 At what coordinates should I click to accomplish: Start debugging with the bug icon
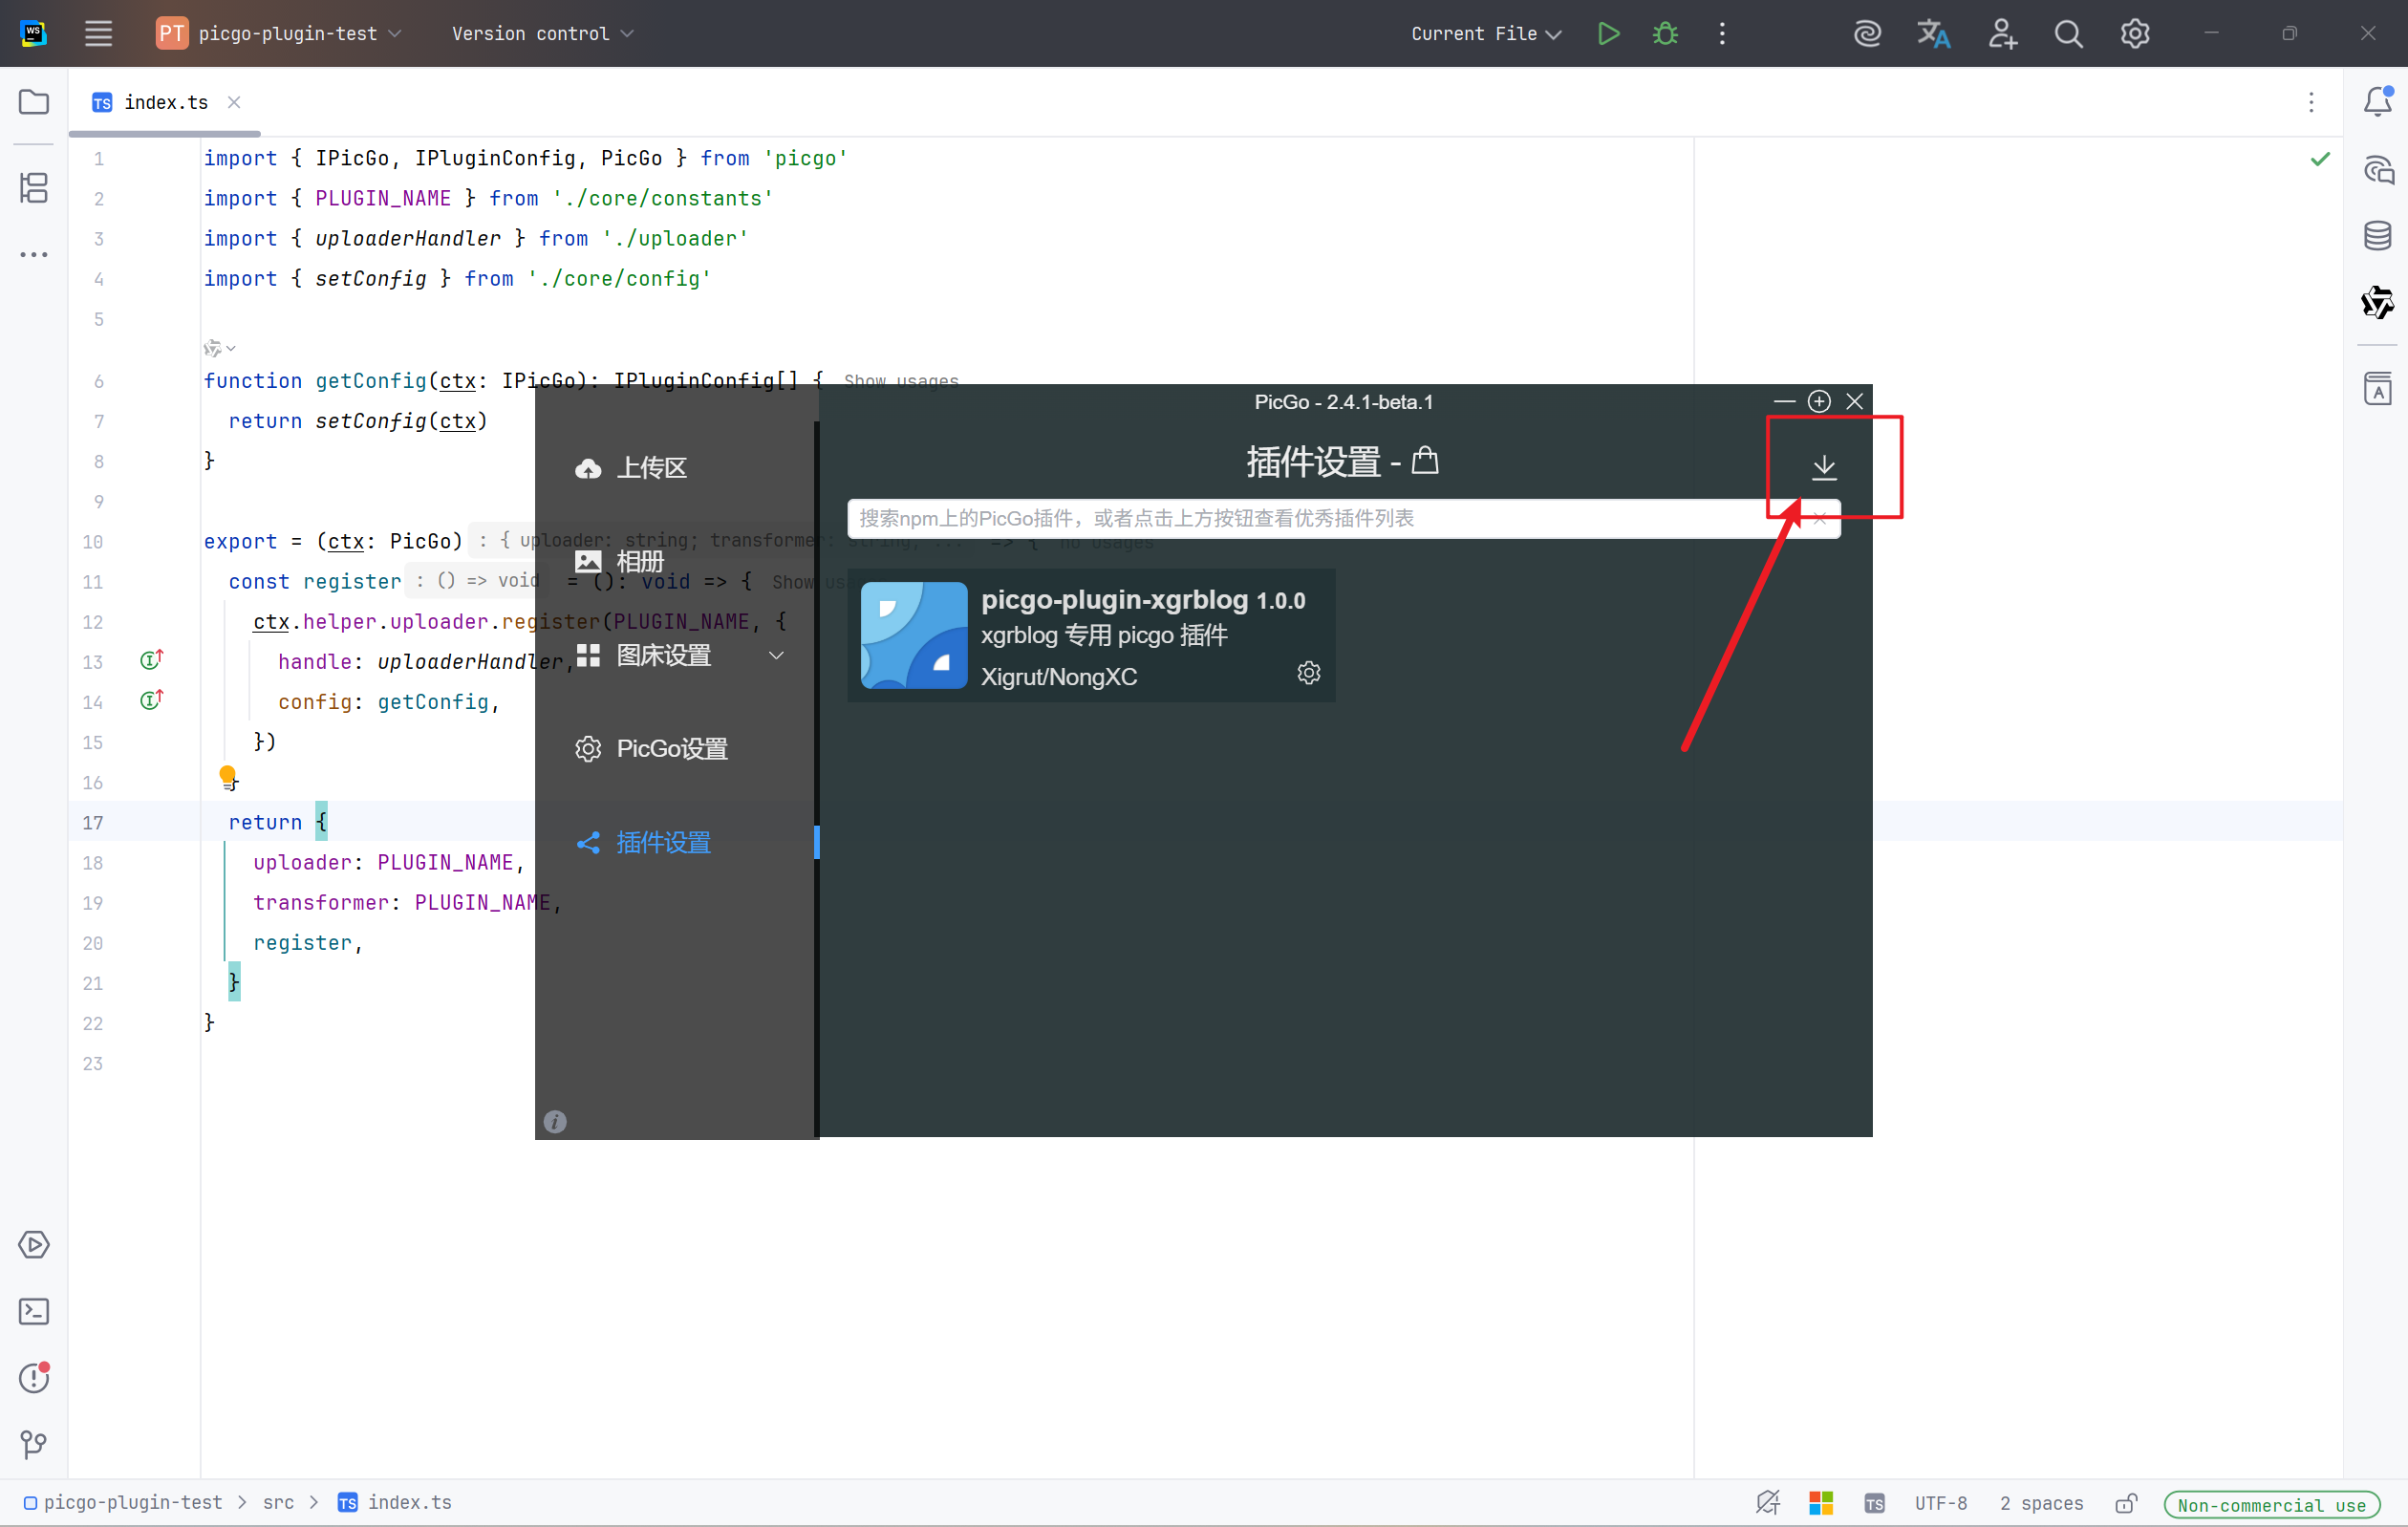click(1665, 33)
